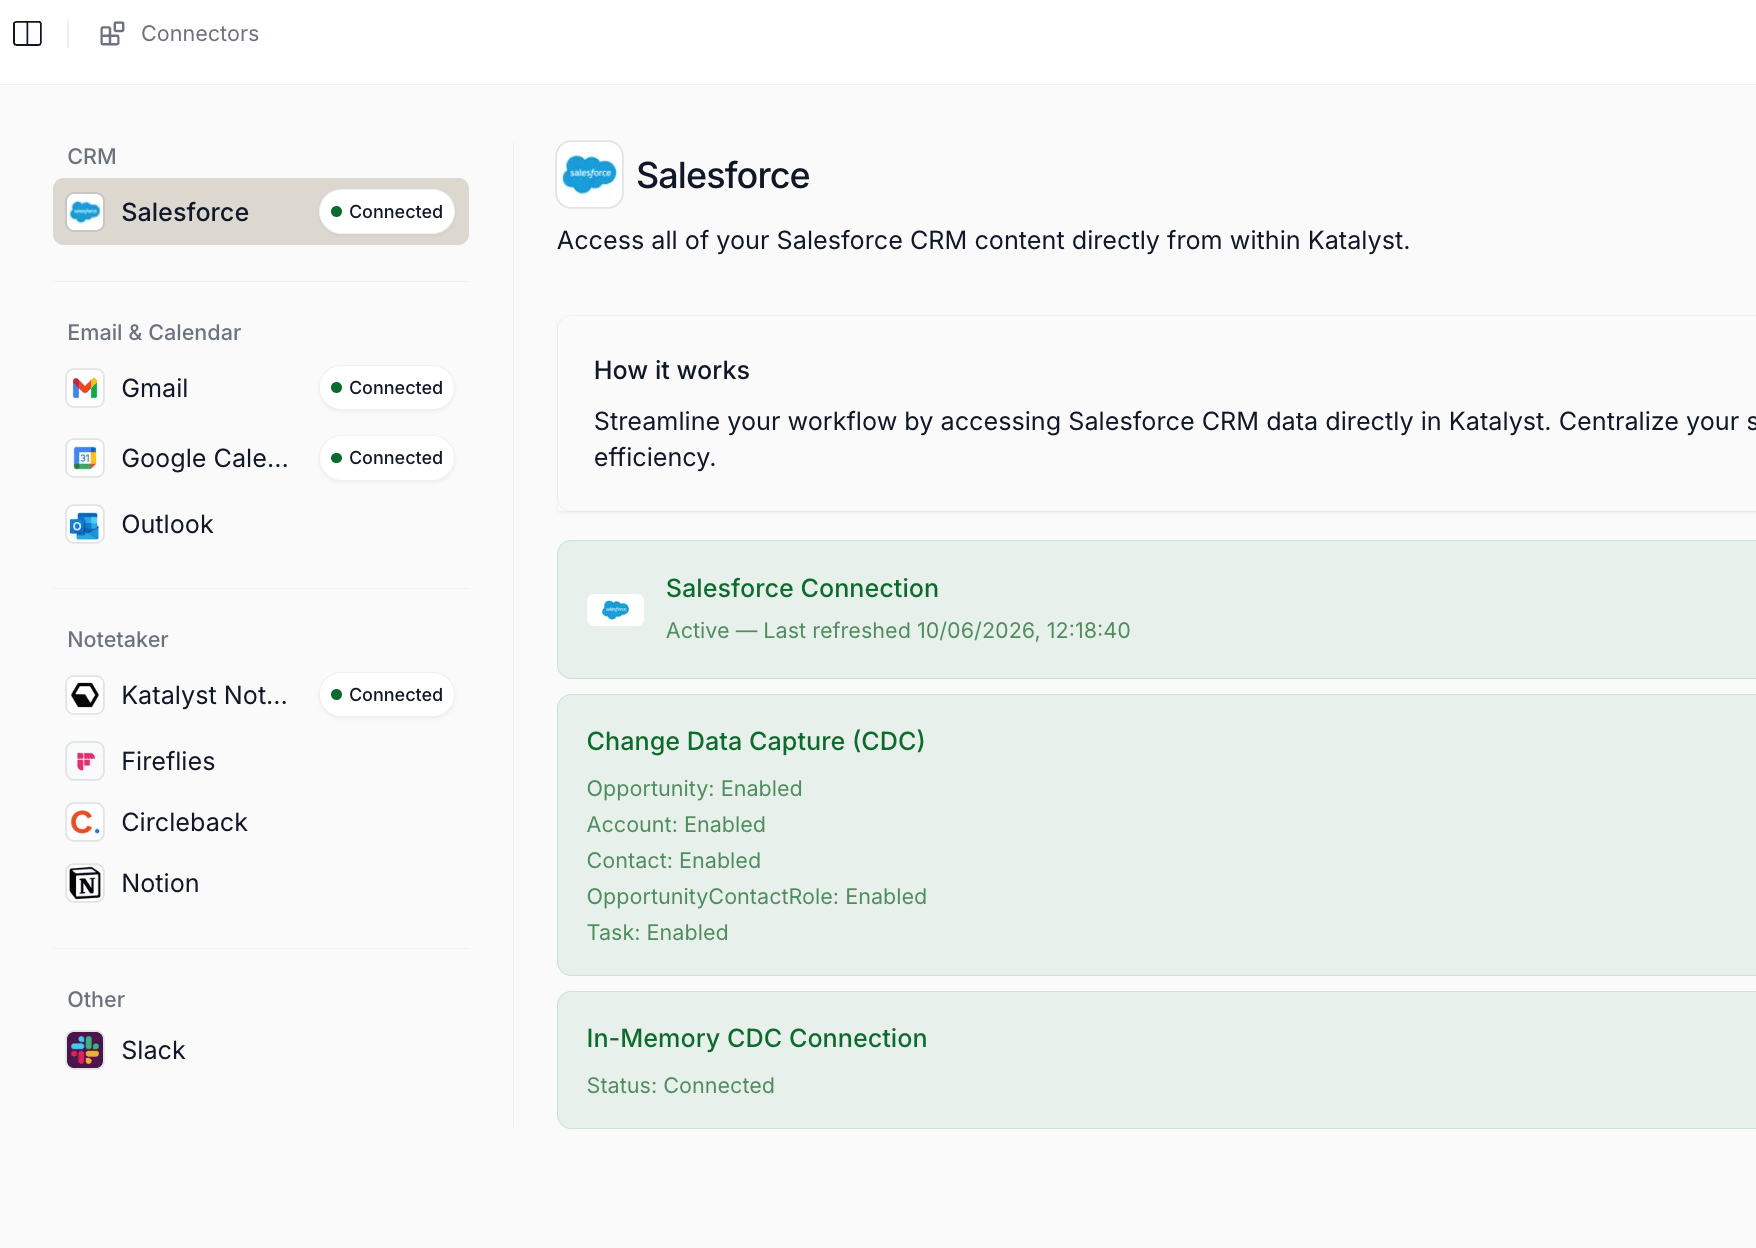
Task: Click 'Opportunity: Enabled' text
Action: pos(694,789)
